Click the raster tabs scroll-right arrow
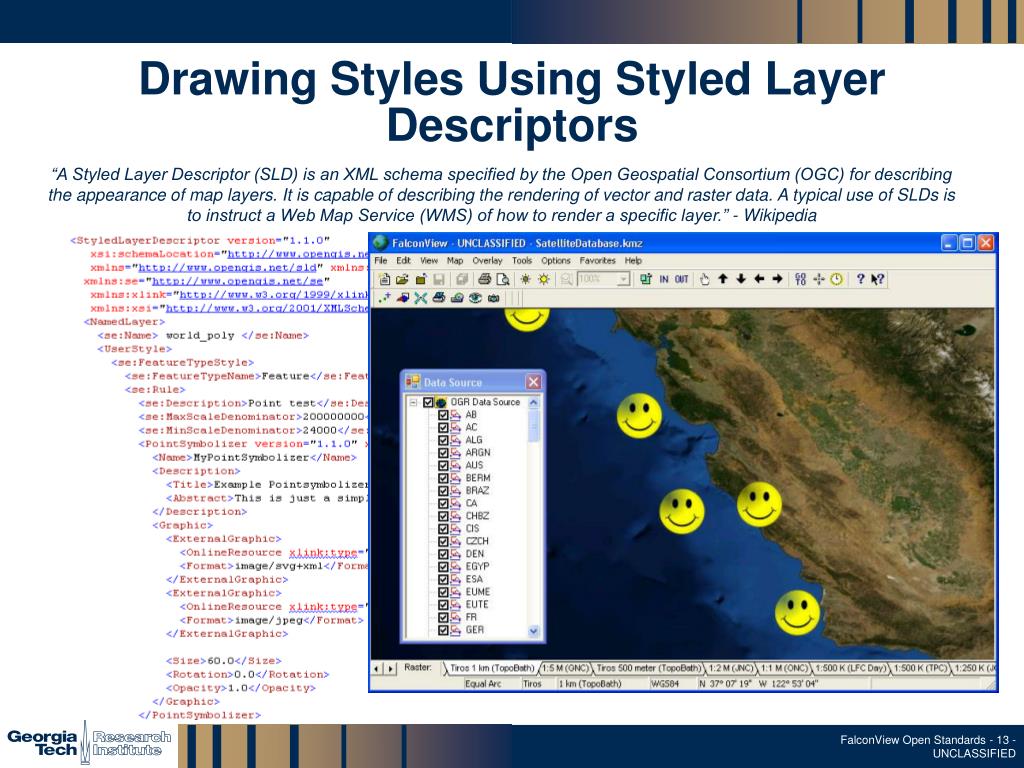1024x768 pixels. click(x=391, y=669)
